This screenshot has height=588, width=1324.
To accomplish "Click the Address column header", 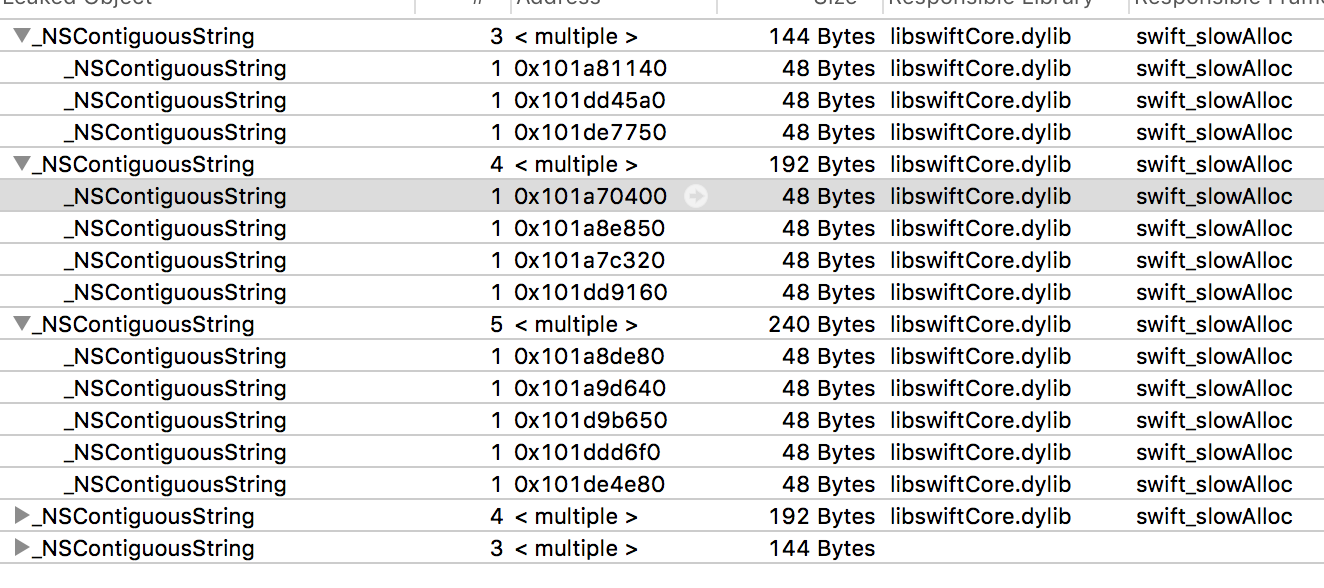I will 613,5.
